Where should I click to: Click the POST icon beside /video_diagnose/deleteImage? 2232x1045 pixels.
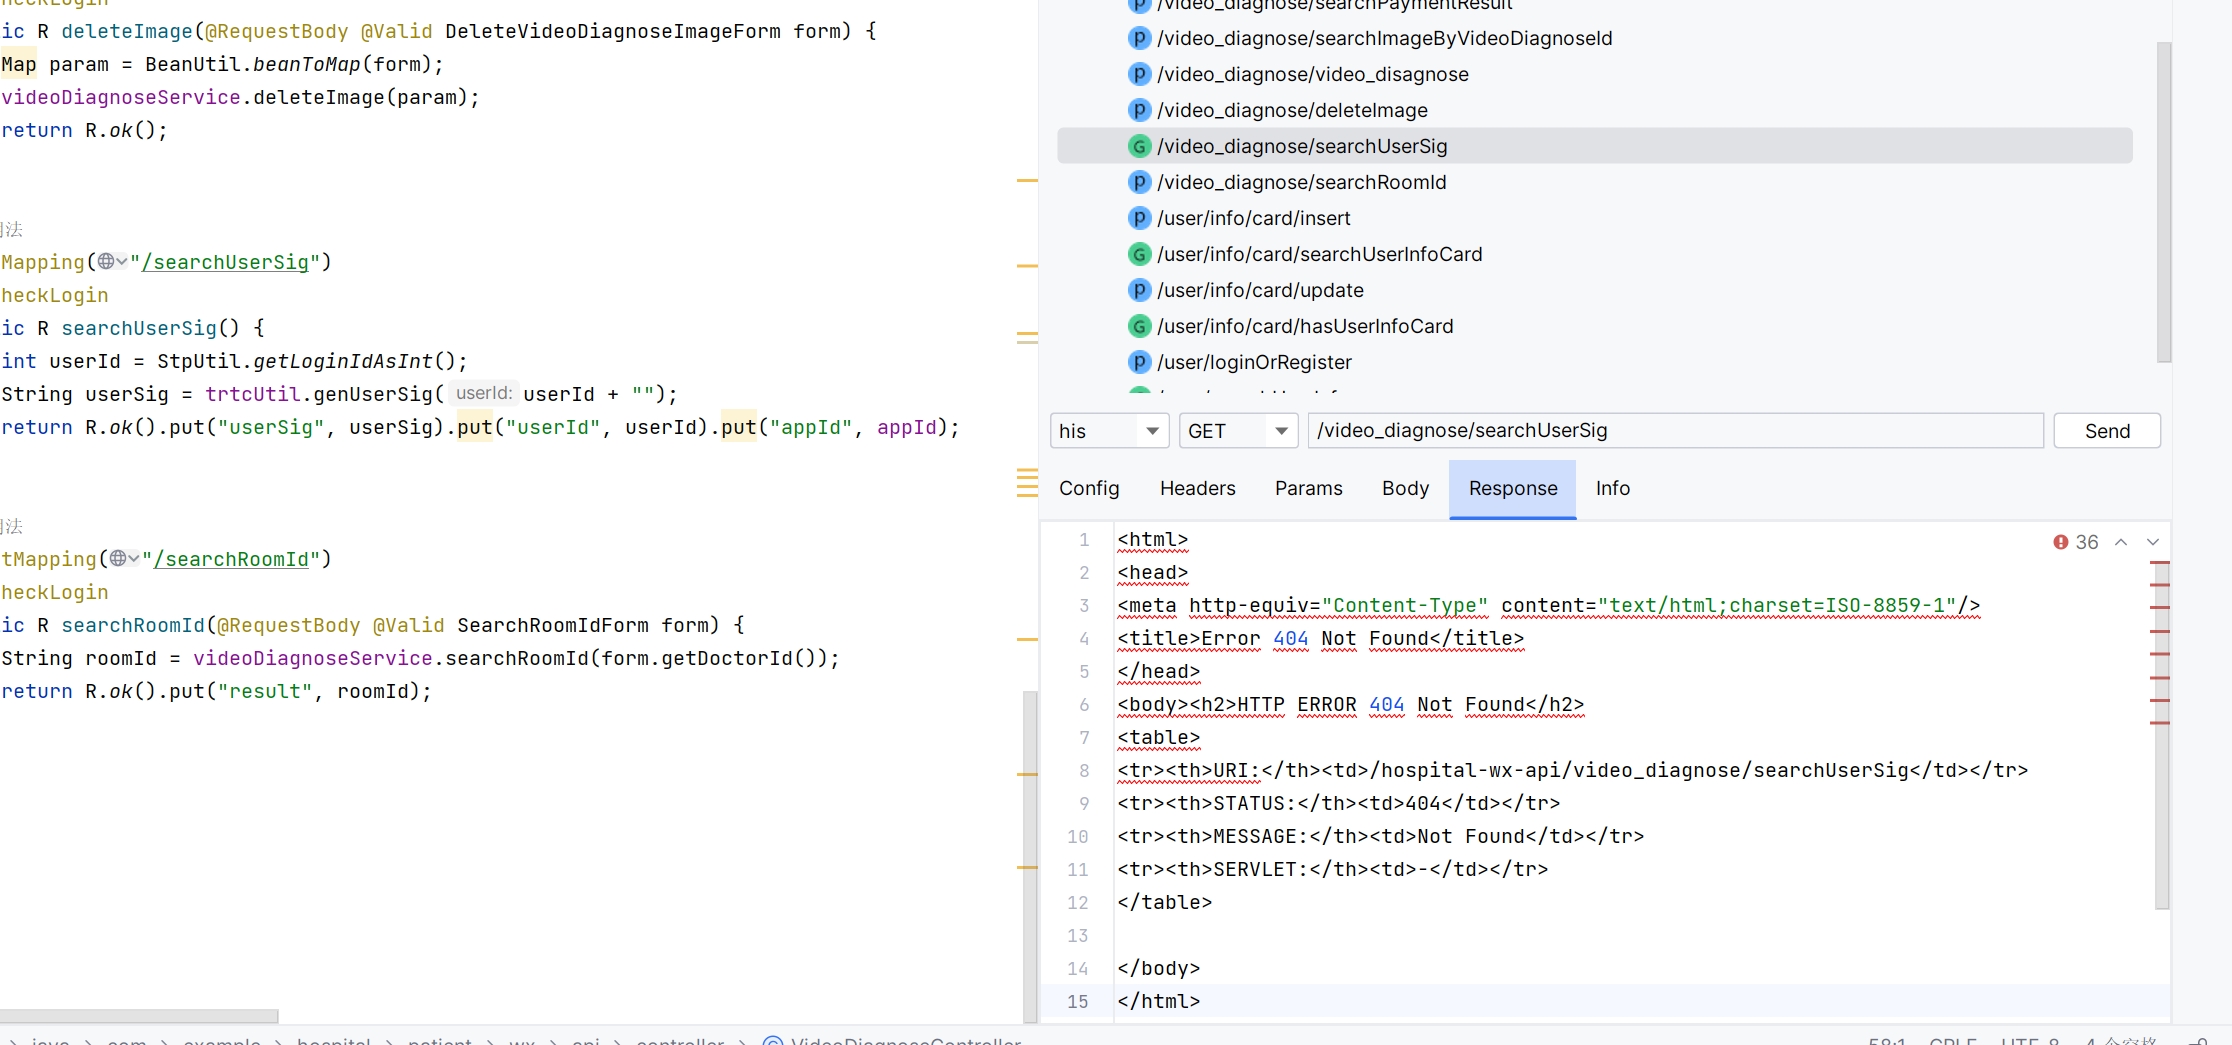point(1139,110)
